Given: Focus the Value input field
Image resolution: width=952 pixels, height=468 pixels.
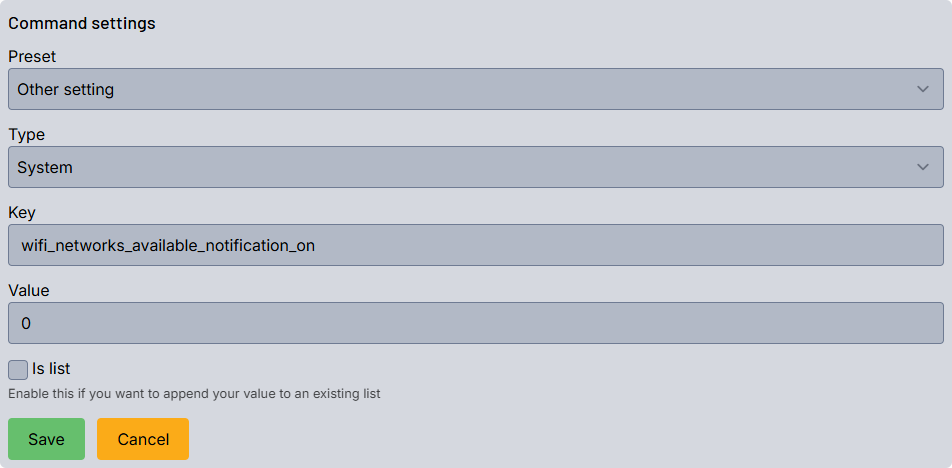Looking at the screenshot, I should pyautogui.click(x=475, y=323).
